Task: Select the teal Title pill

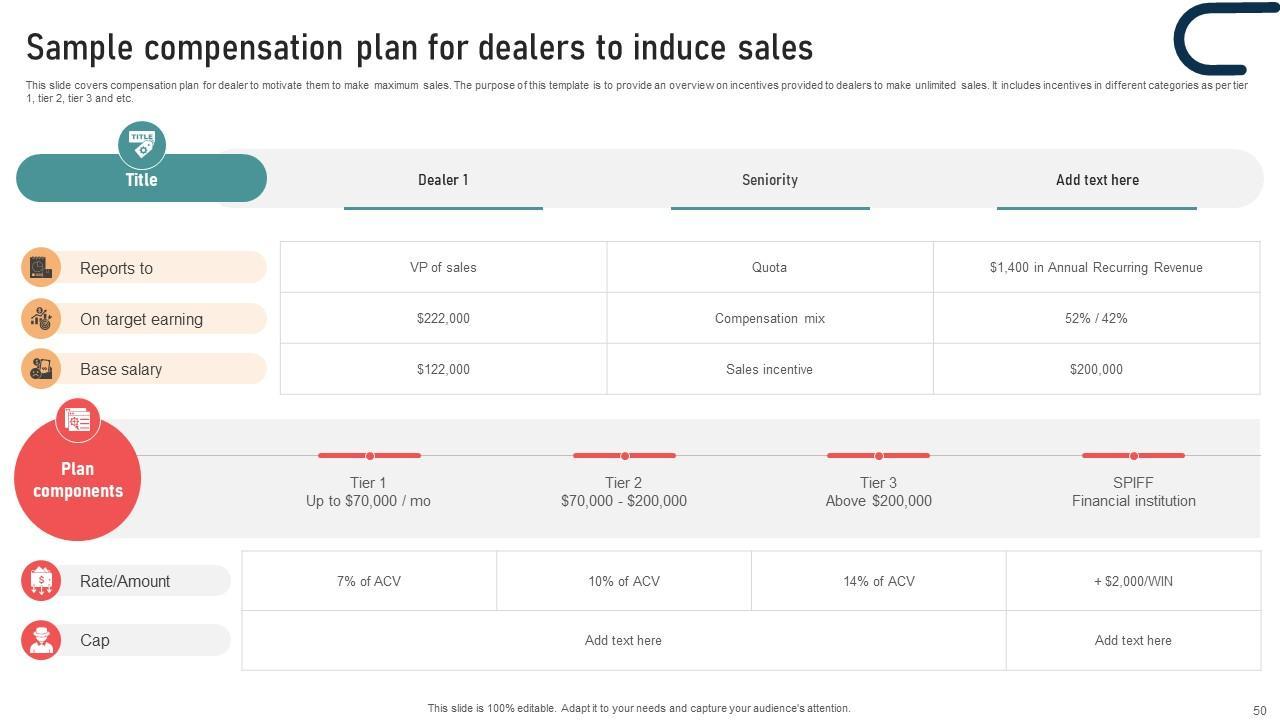Action: click(x=141, y=180)
